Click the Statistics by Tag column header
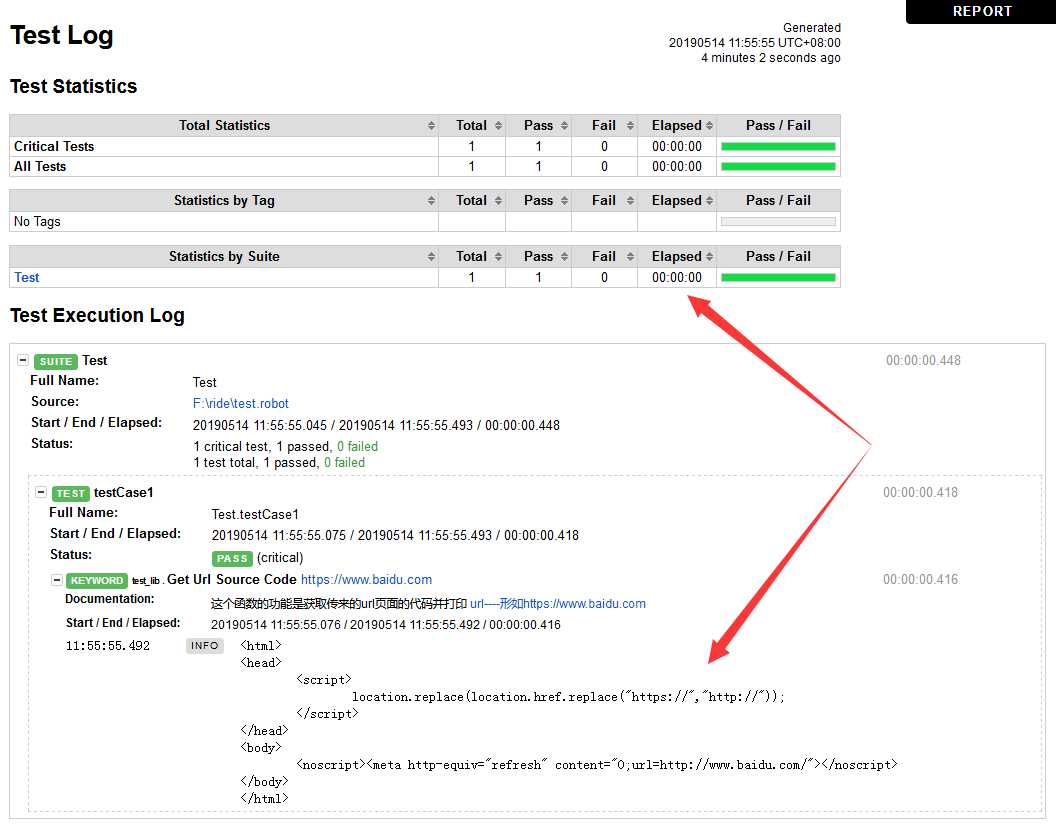The width and height of the screenshot is (1056, 826). tap(224, 200)
